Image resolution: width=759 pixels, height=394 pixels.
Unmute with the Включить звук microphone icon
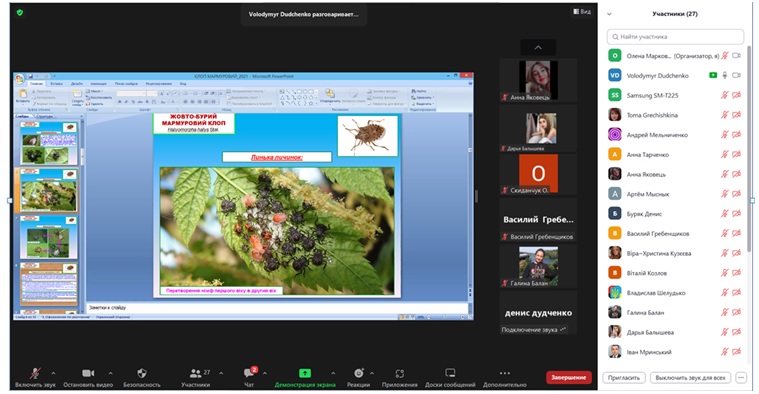35,373
